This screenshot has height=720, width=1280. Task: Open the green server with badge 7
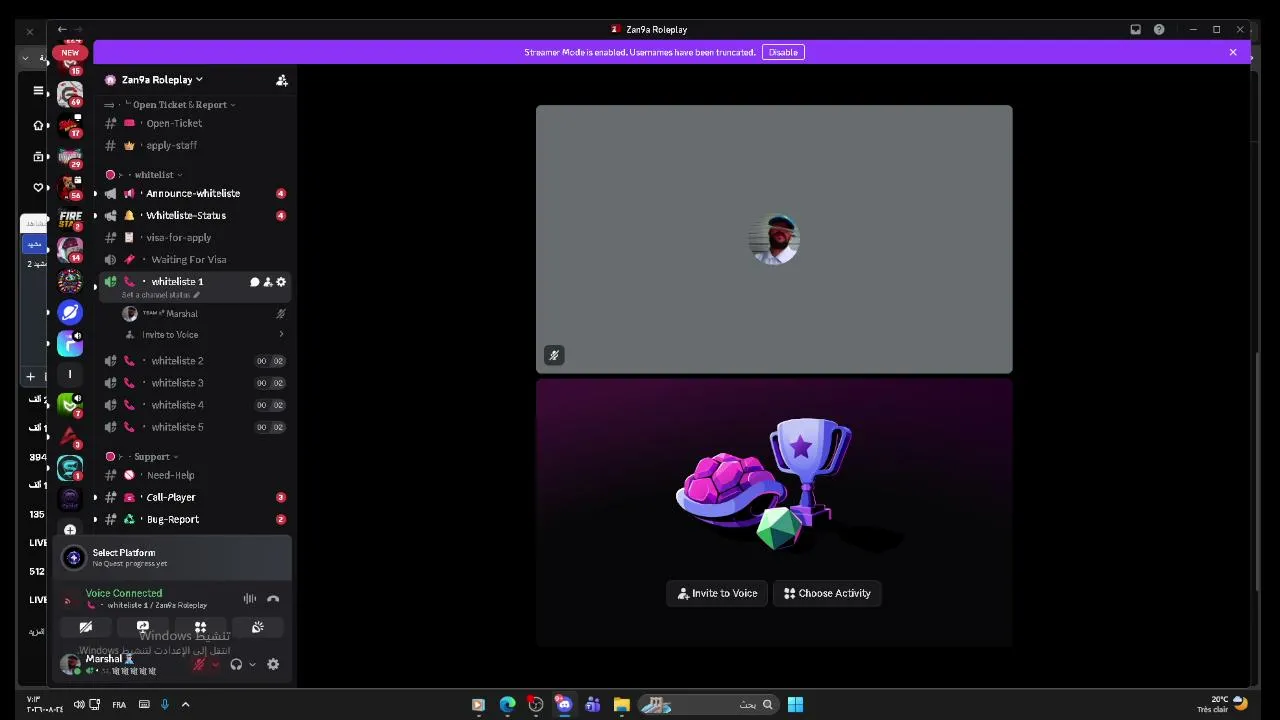[x=70, y=404]
